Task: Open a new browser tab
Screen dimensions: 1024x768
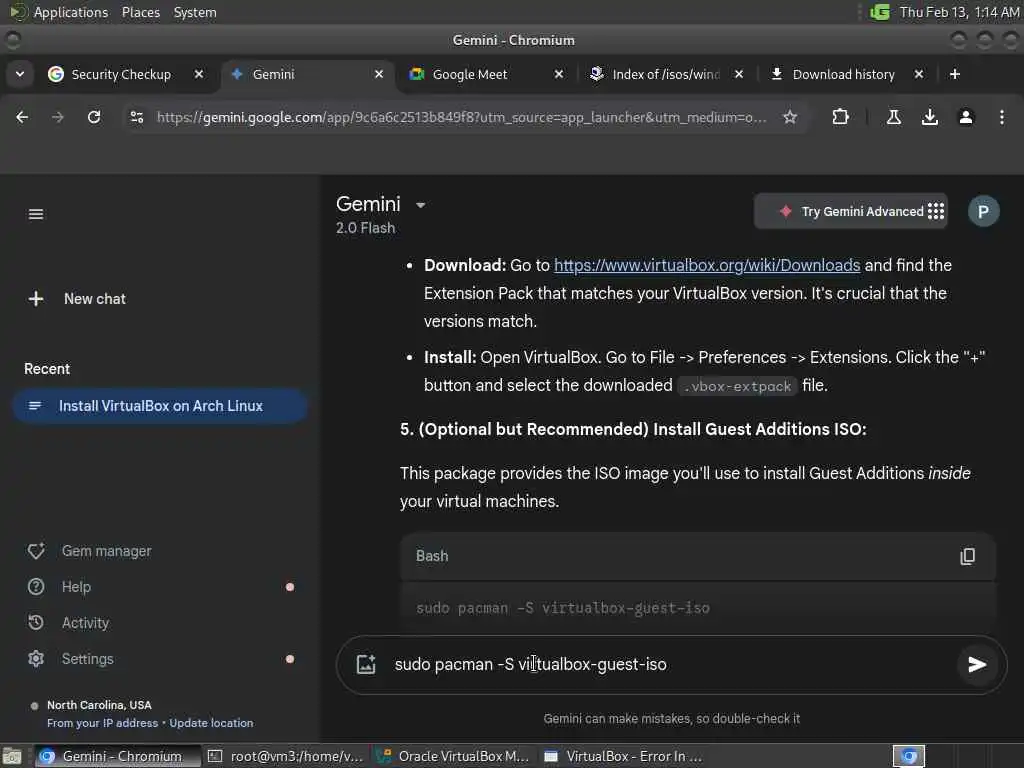Action: click(x=954, y=74)
